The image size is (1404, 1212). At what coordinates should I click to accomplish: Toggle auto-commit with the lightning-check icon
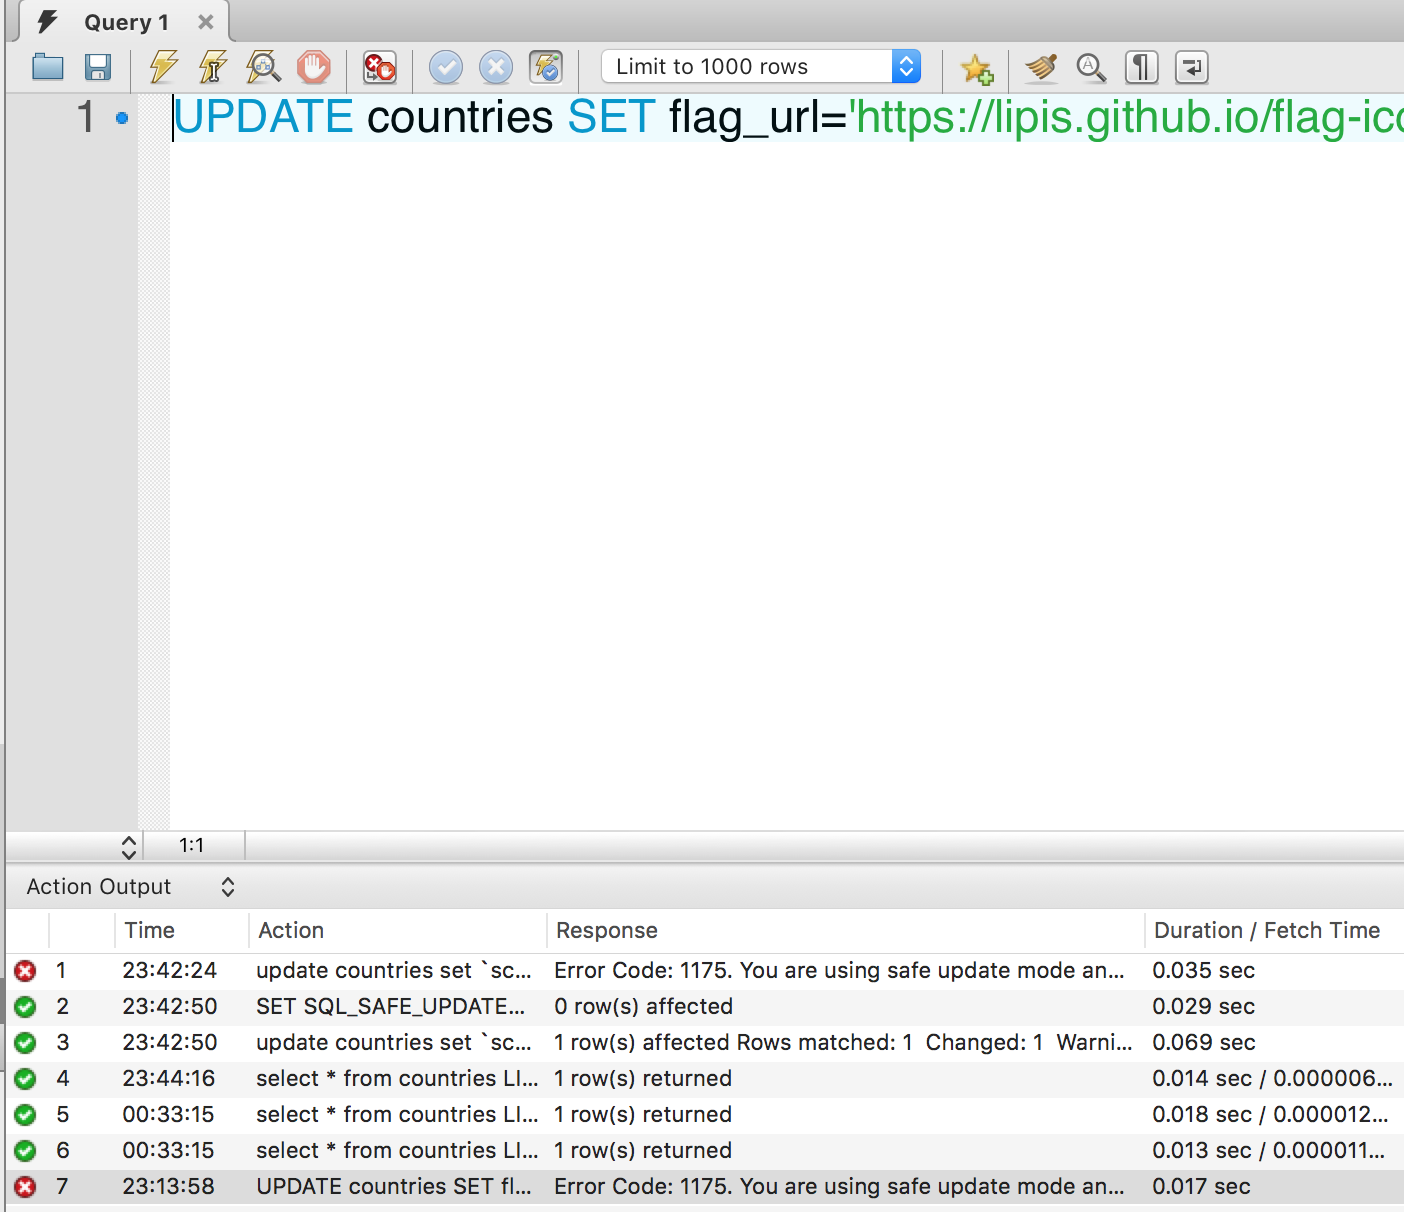point(546,67)
